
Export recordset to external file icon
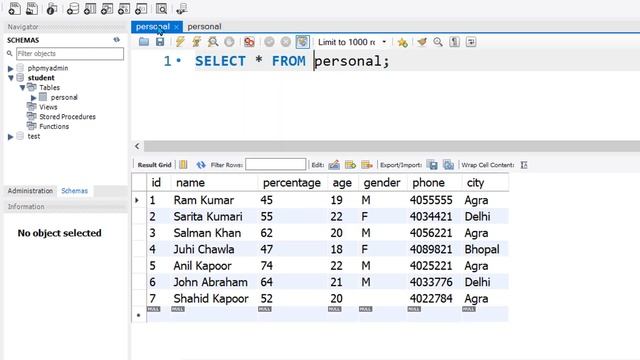tap(432, 164)
